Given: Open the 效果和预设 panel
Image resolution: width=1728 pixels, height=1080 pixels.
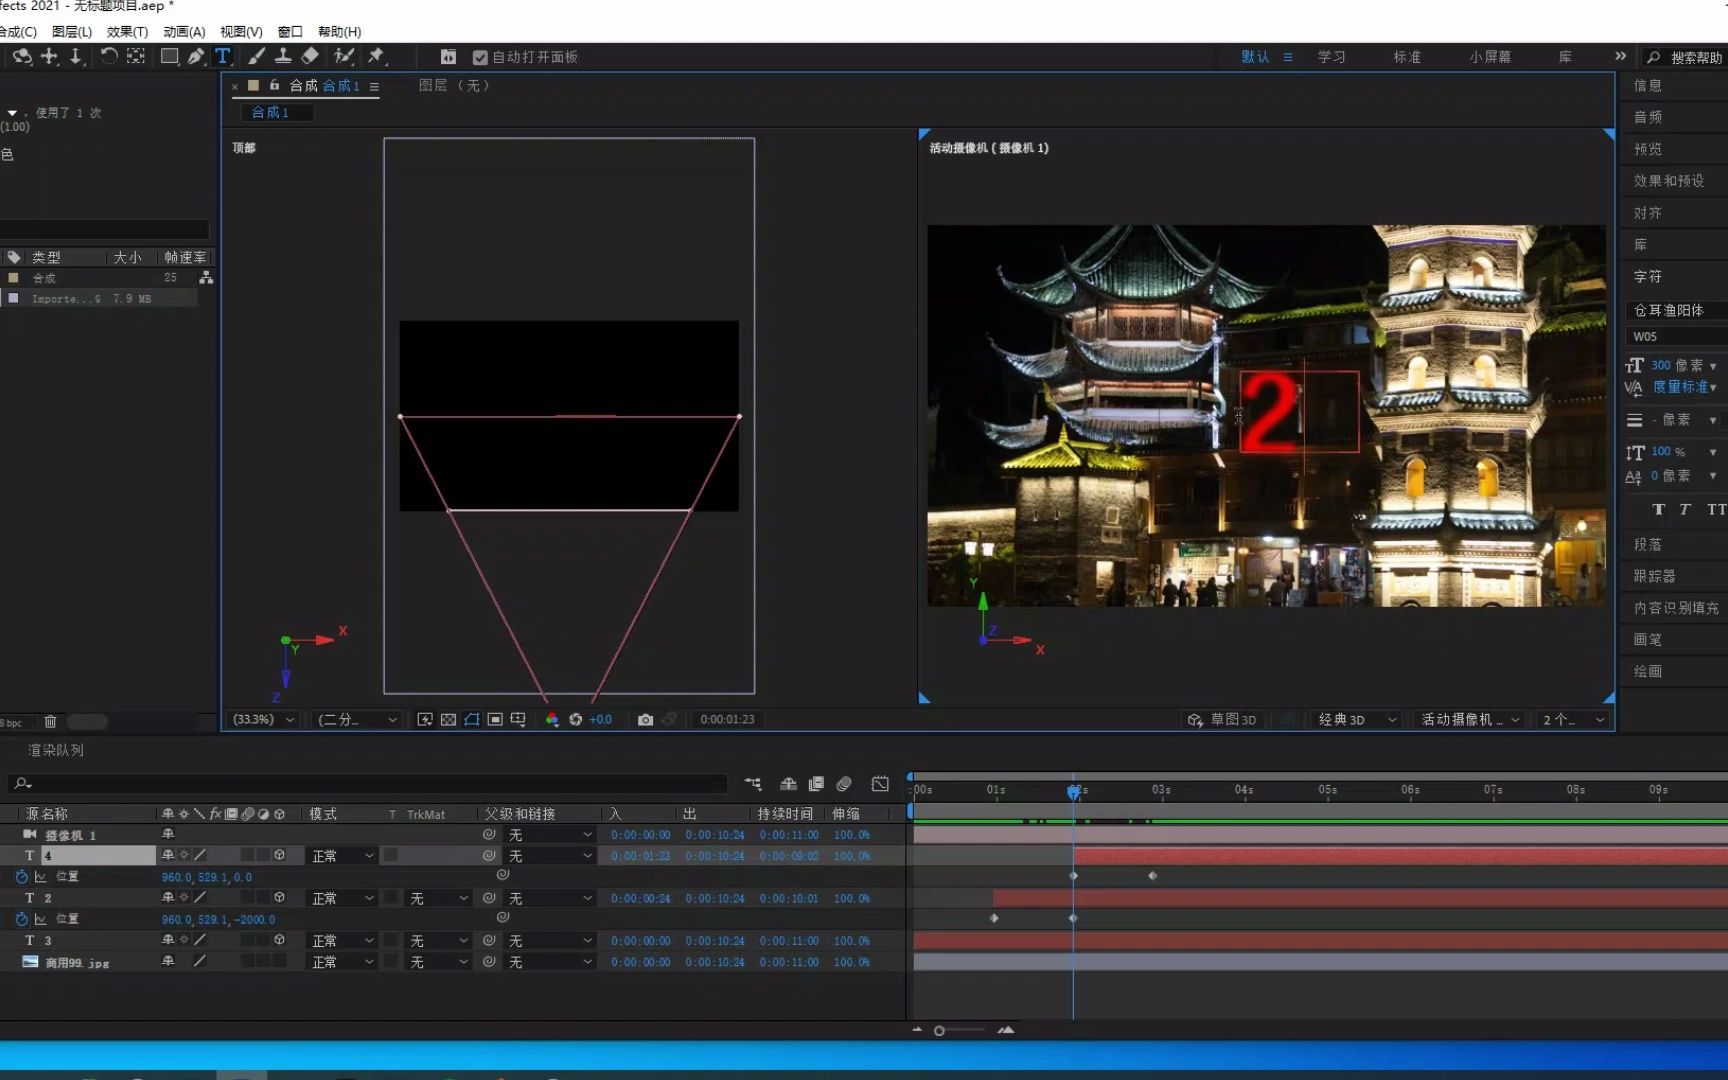Looking at the screenshot, I should coord(1668,181).
